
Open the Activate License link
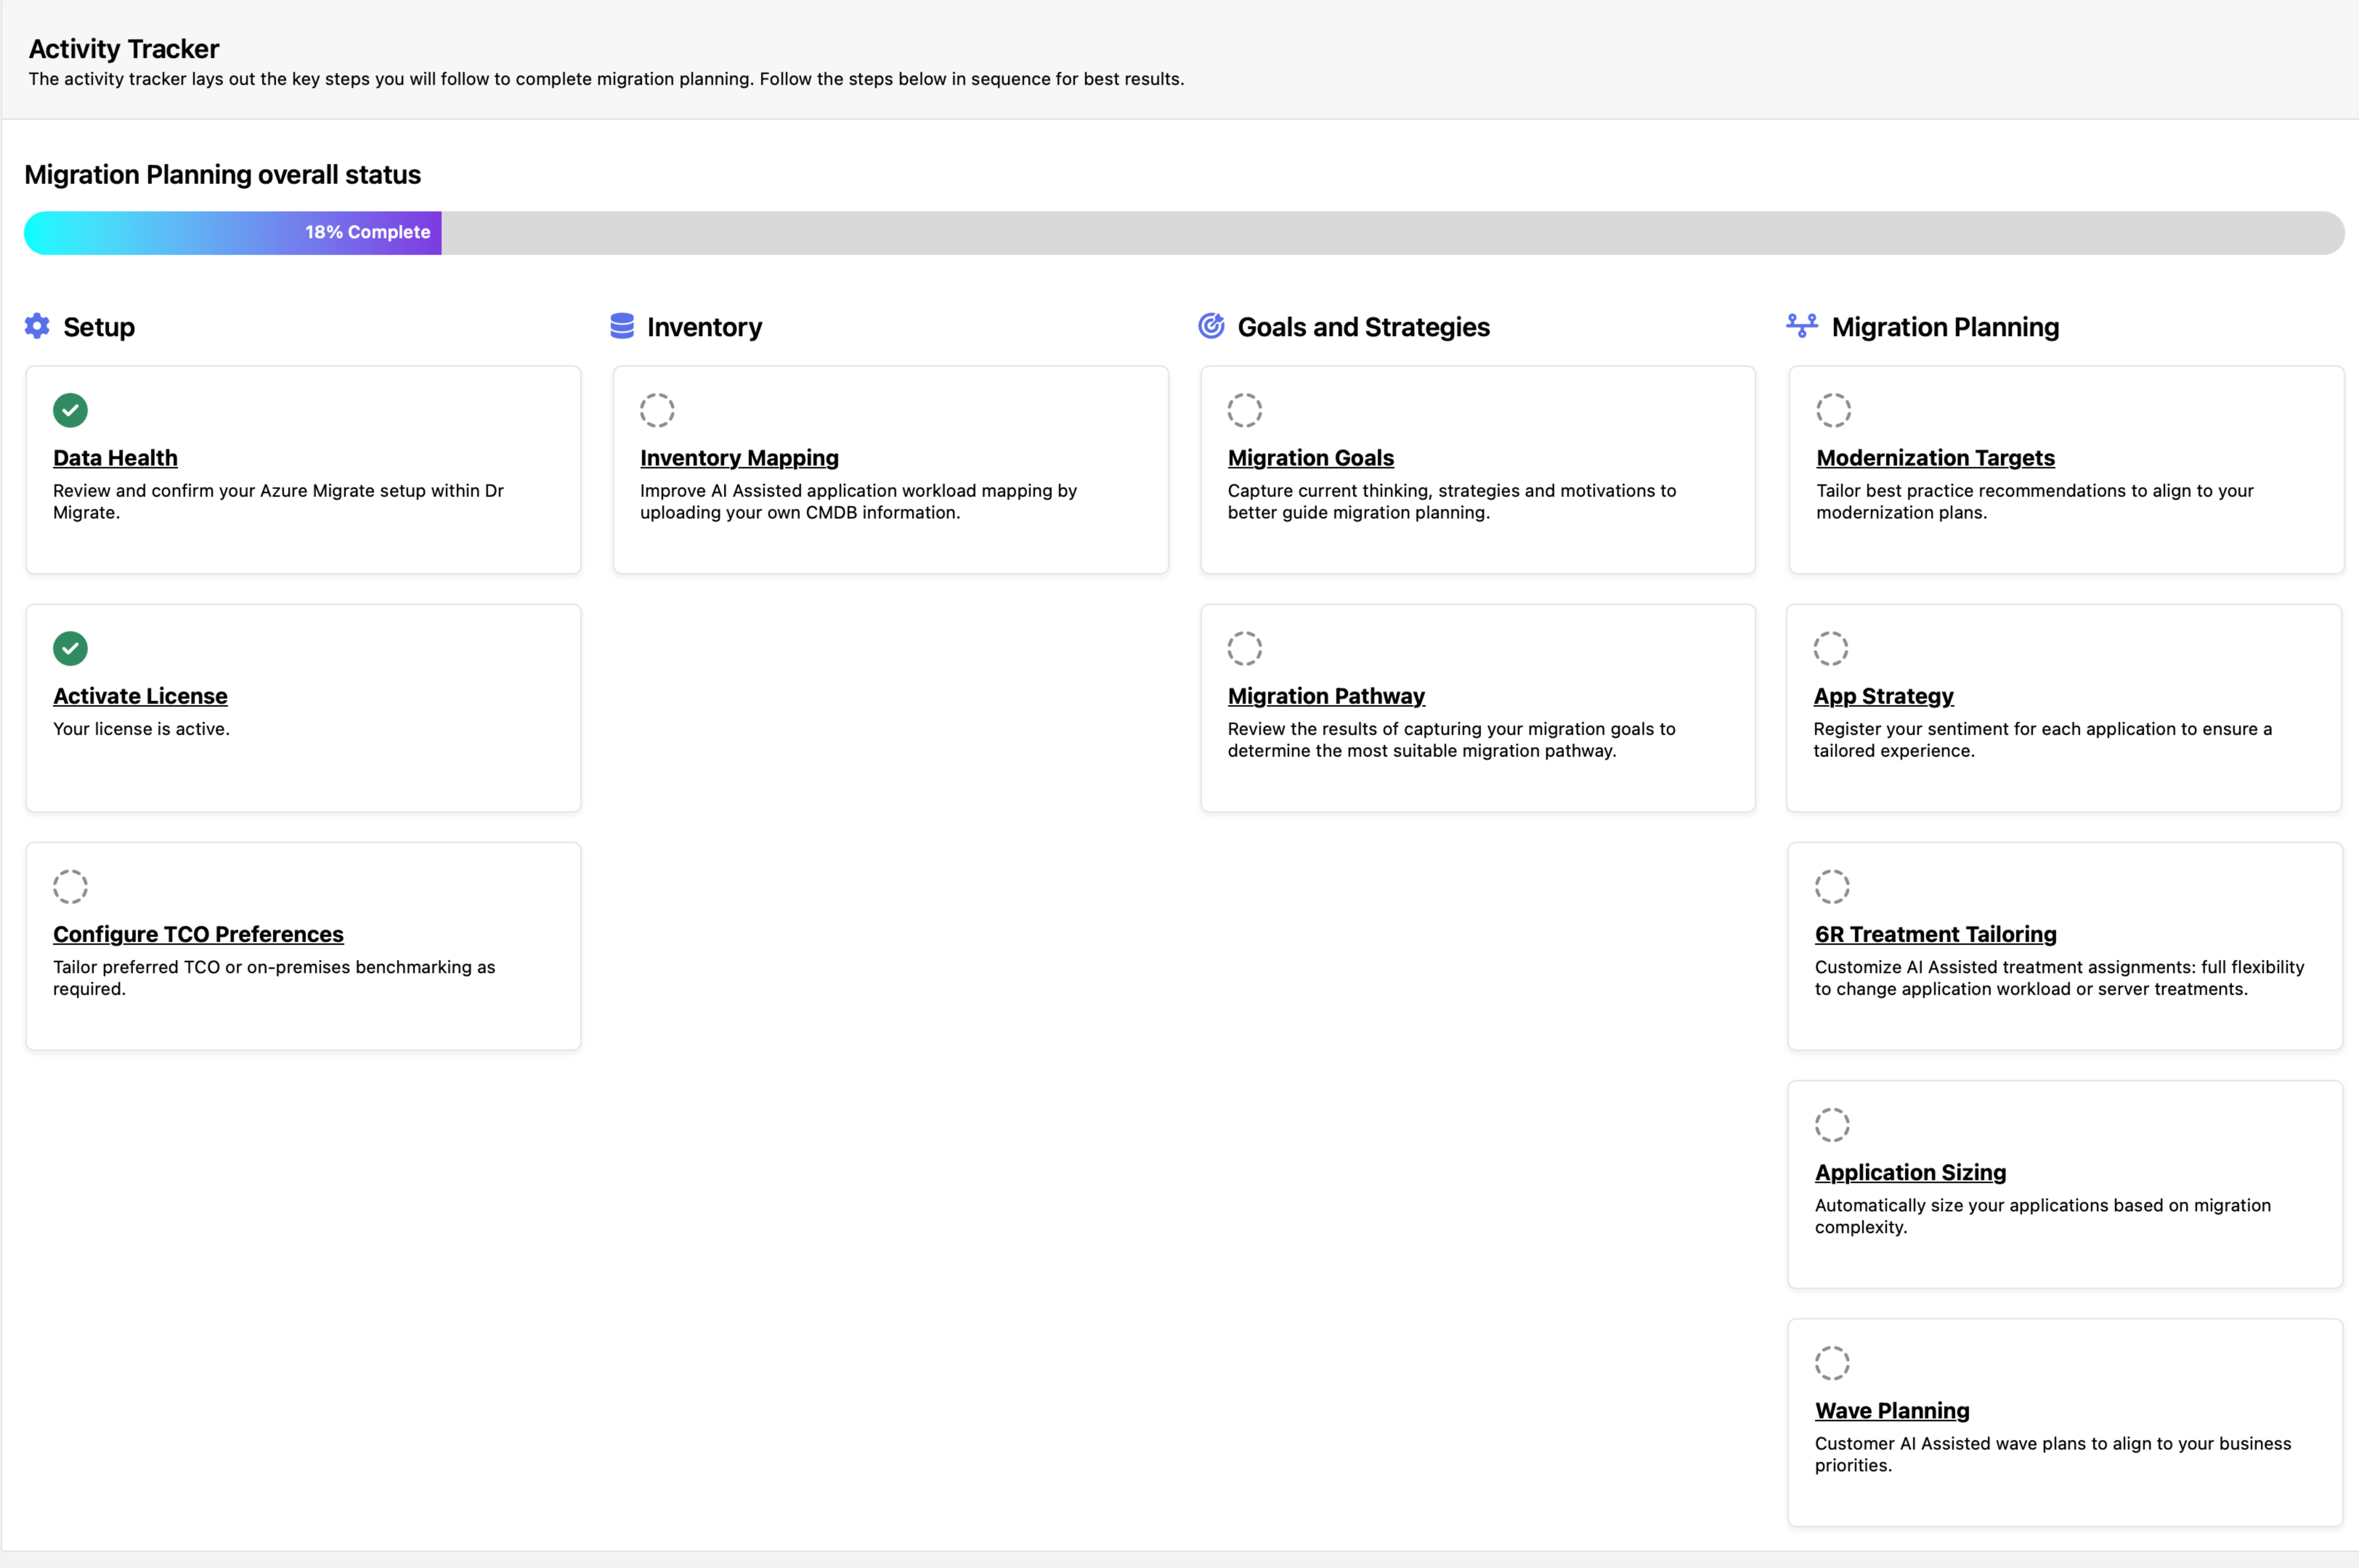pos(140,696)
